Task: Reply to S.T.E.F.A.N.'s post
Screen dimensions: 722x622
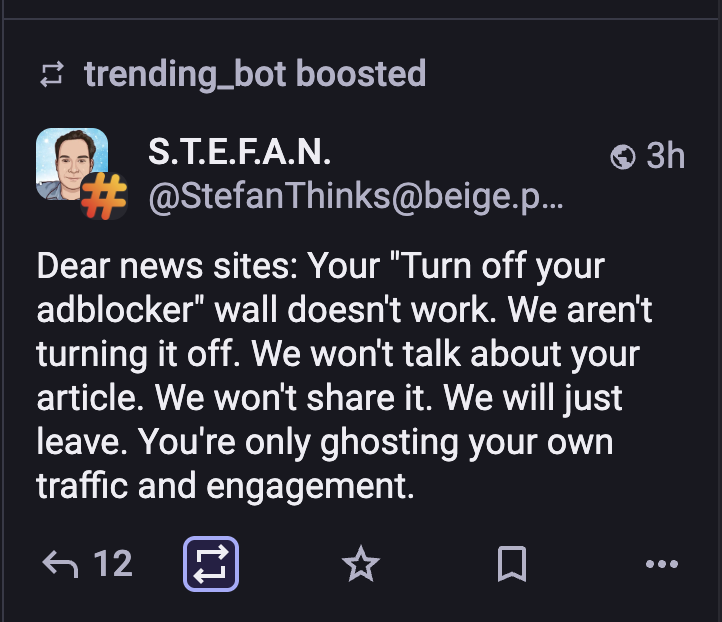Action: pos(62,565)
